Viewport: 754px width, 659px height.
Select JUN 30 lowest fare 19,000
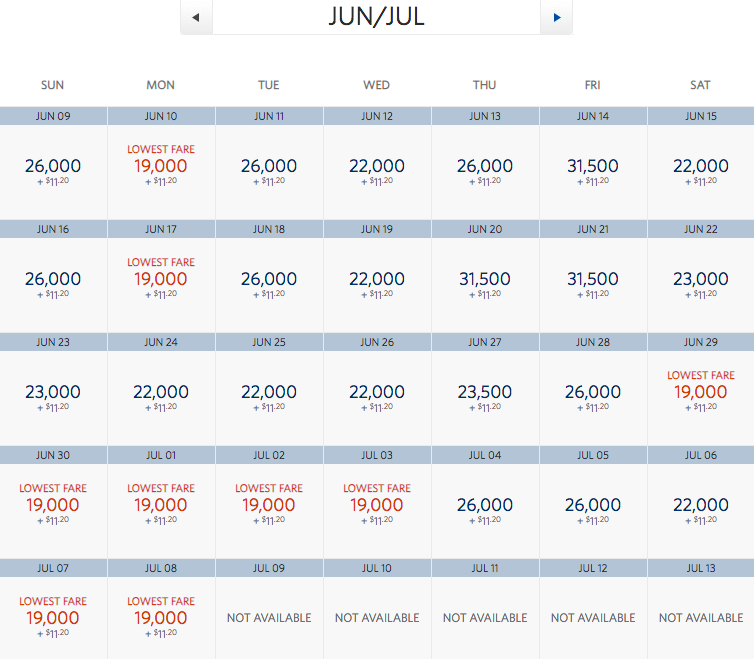tap(53, 505)
